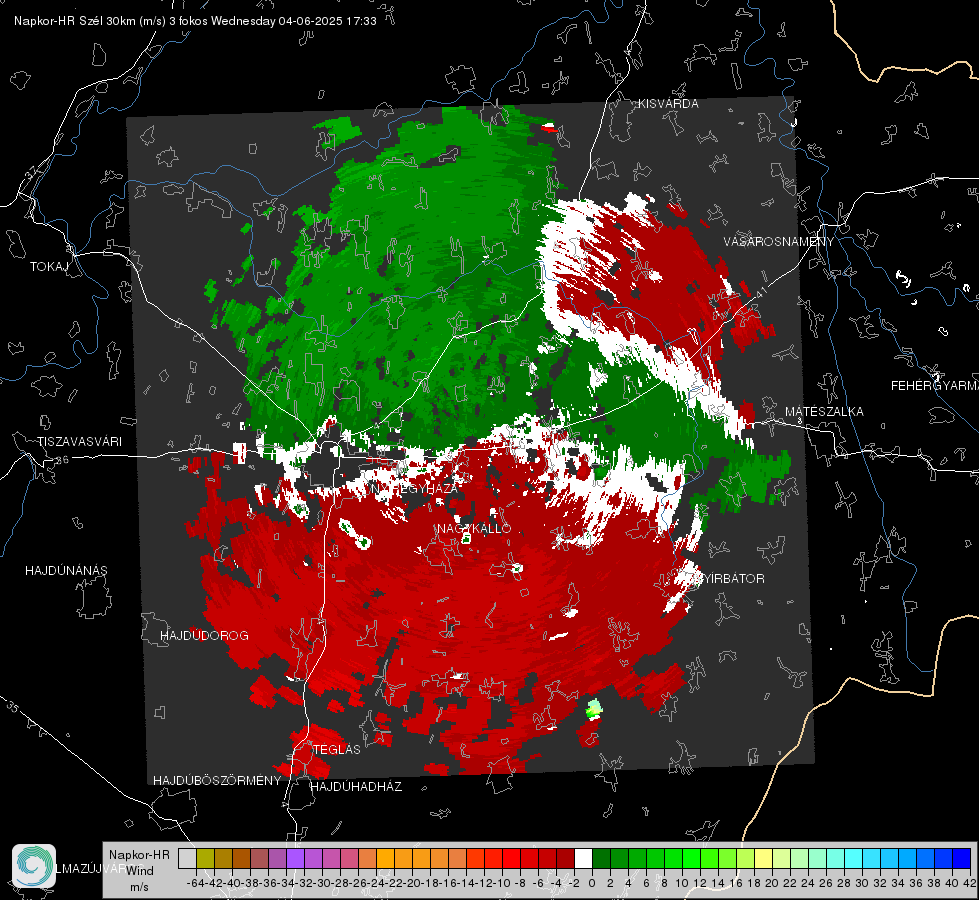Select the pale yellow swatch above the 18 label
Screen dimensions: 979x900
coord(764,859)
